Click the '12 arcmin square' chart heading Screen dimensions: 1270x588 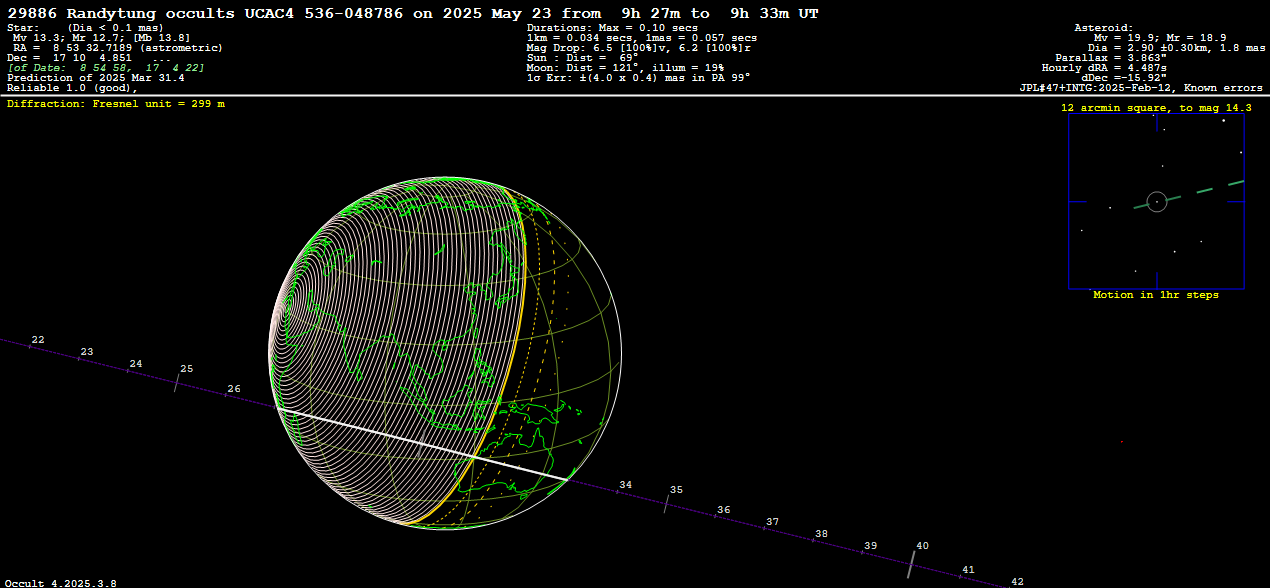1156,107
